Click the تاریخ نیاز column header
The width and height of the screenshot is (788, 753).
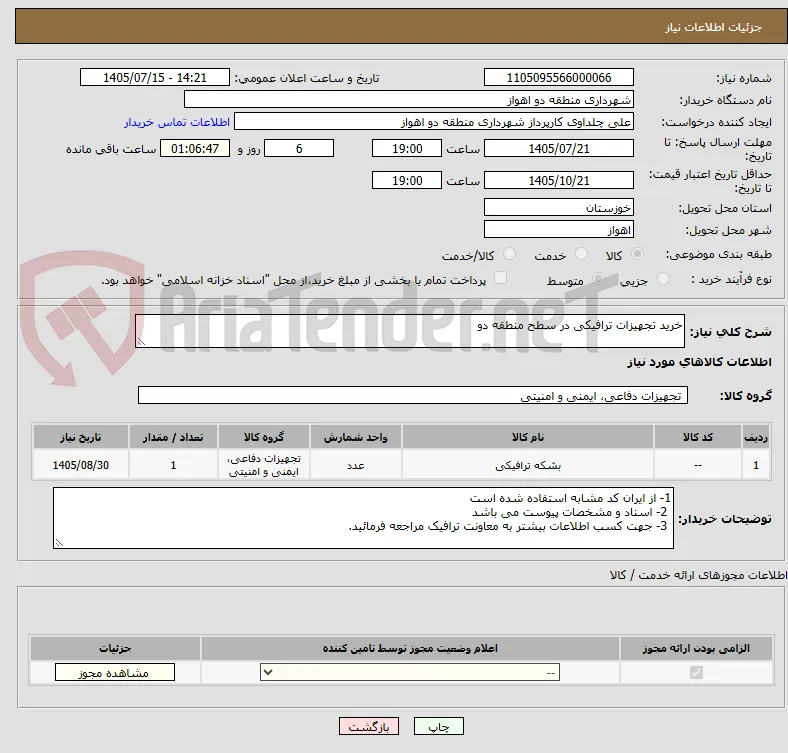click(x=81, y=437)
